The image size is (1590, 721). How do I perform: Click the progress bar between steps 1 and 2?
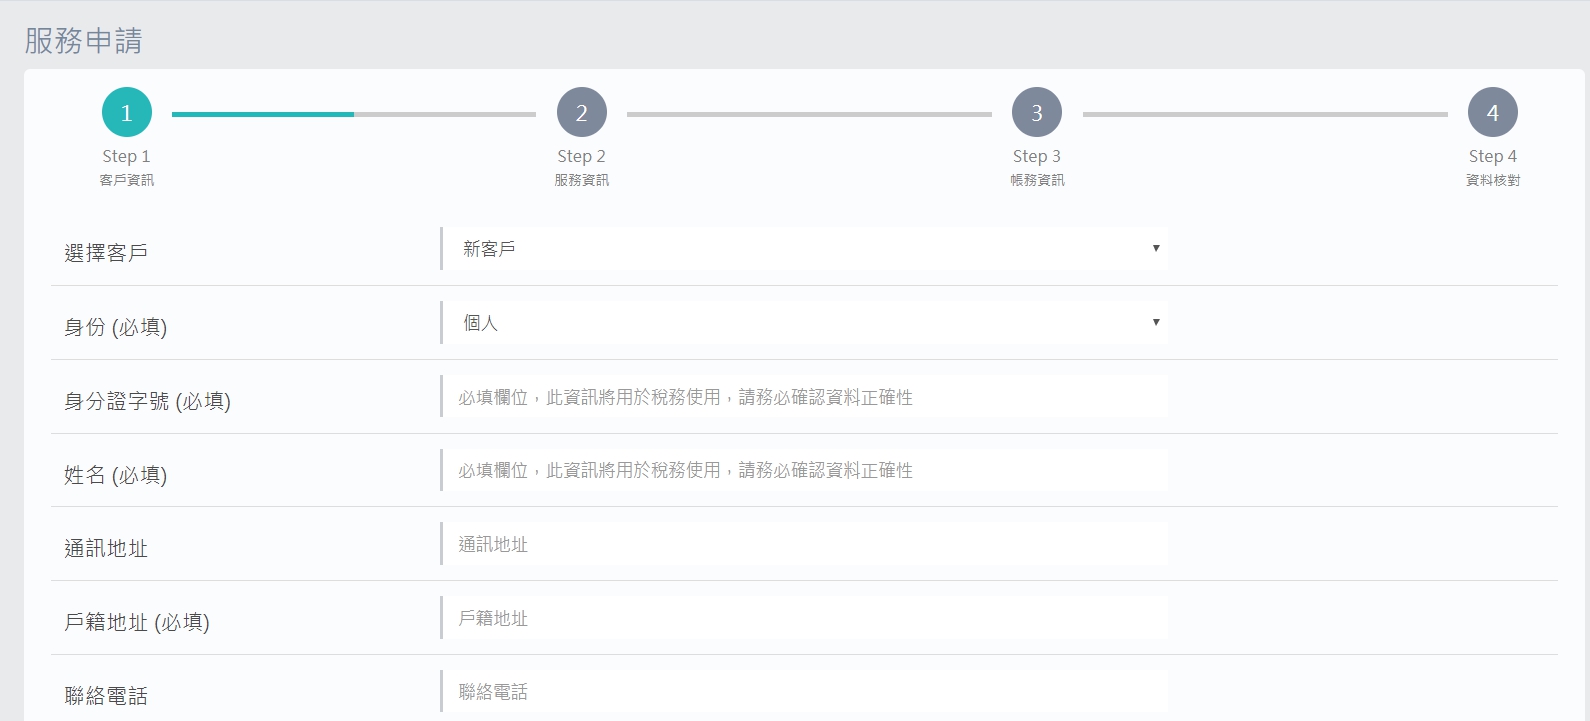(x=354, y=114)
